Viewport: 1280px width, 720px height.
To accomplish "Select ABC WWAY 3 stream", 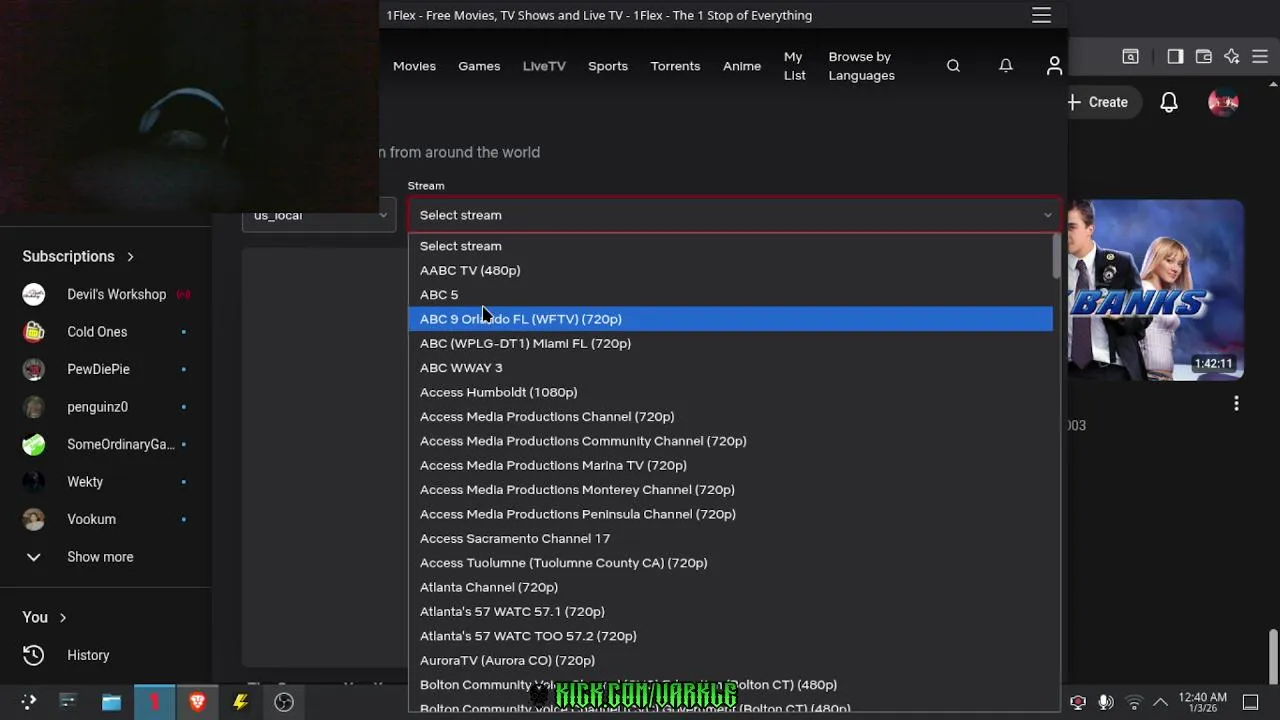I will coord(730,367).
